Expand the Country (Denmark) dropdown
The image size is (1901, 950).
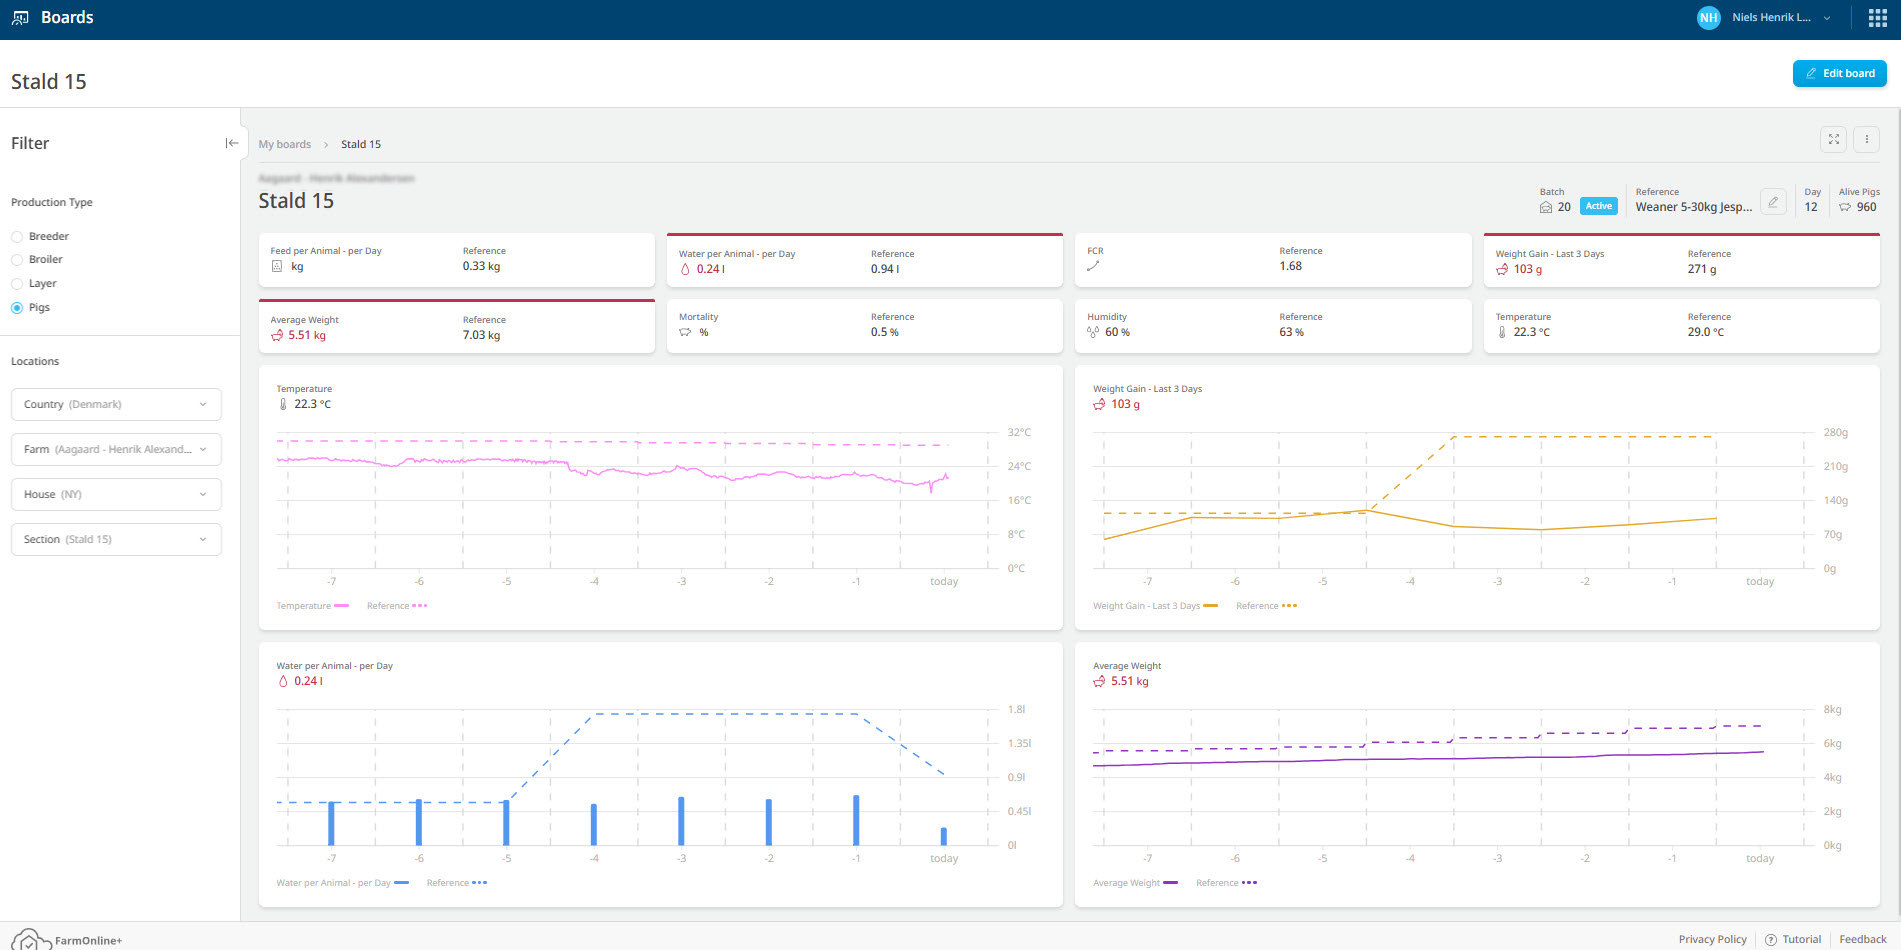click(x=116, y=404)
